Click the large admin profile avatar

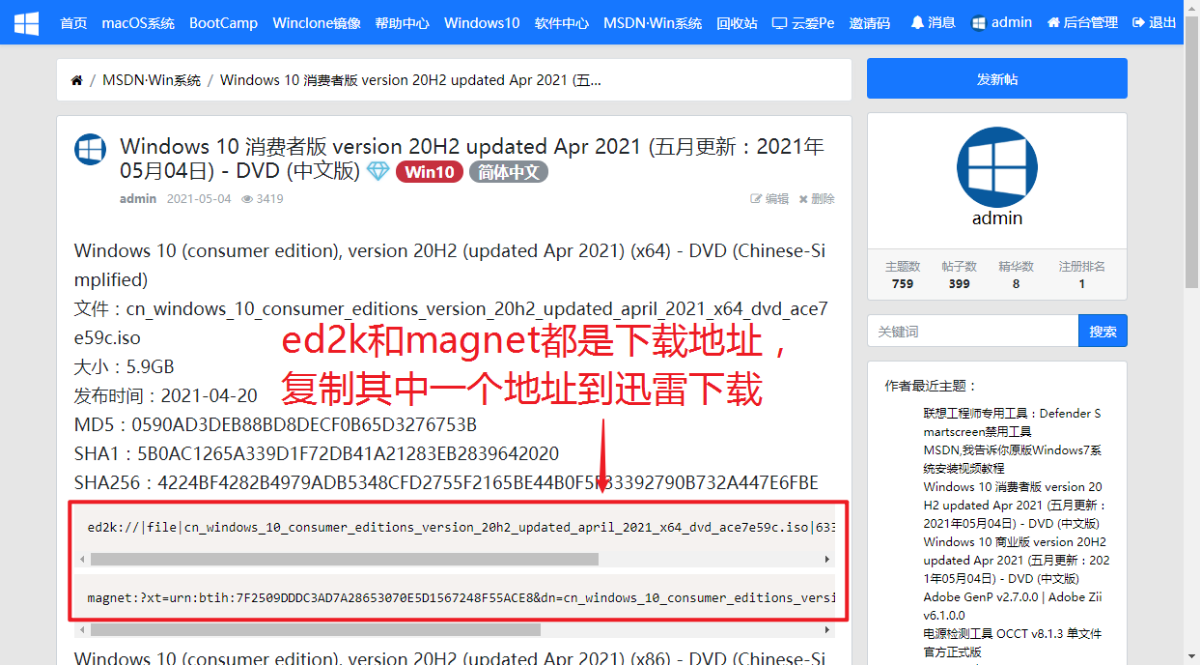pos(997,167)
